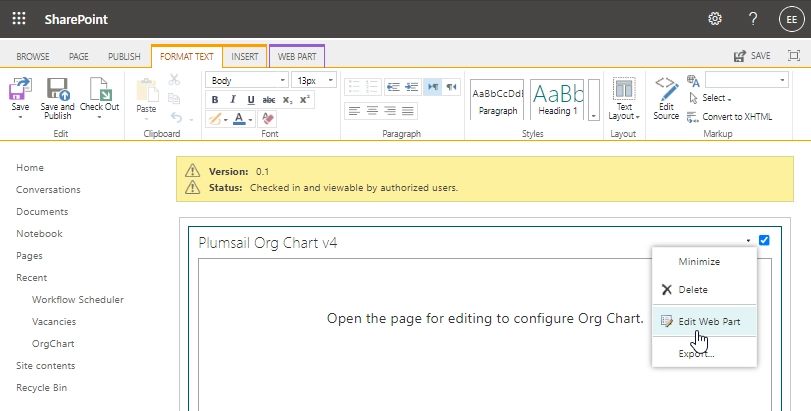Open the help question mark
The width and height of the screenshot is (811, 411).
[753, 19]
